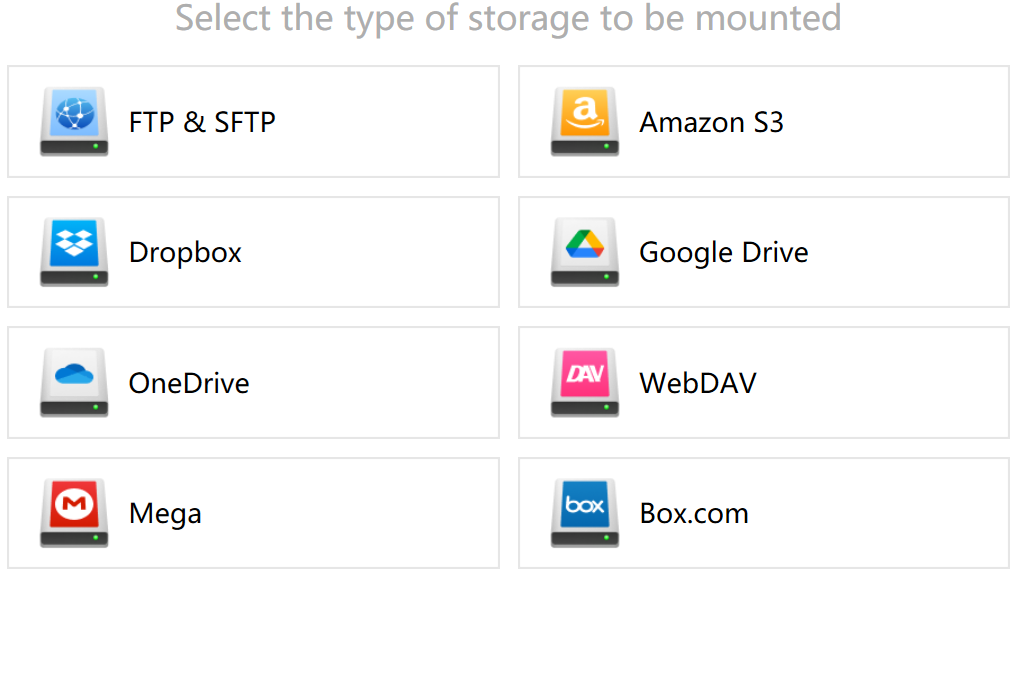Choose the Mega text label

point(165,515)
